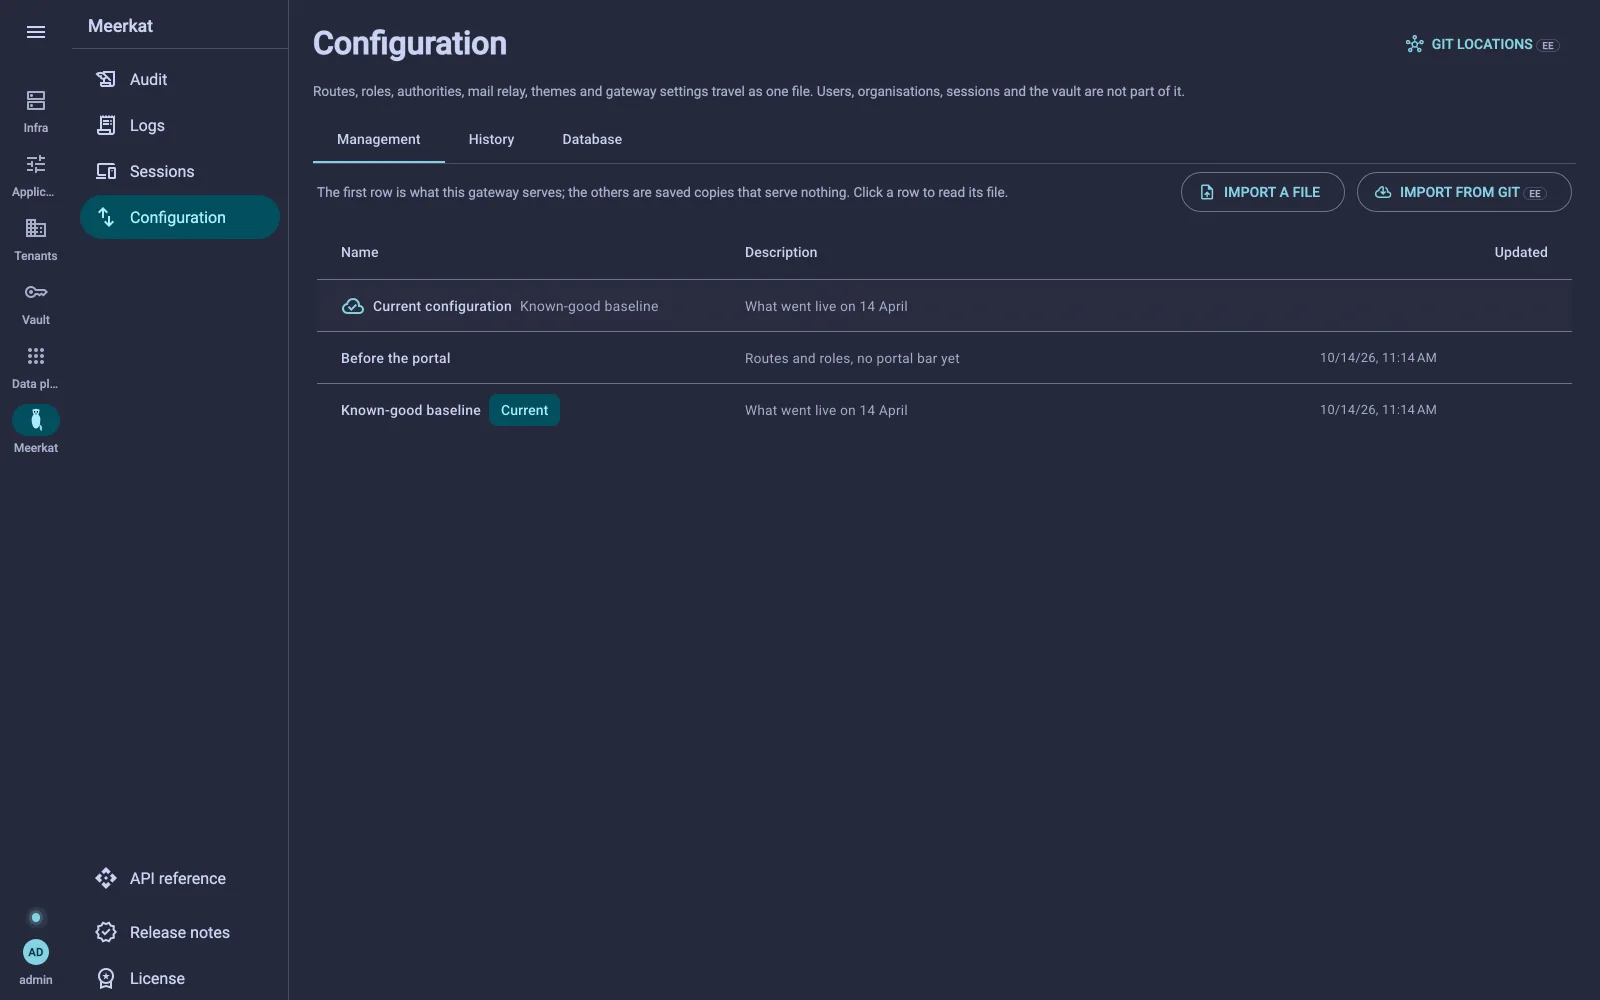
Task: Click the Updated column header
Action: click(x=1521, y=252)
